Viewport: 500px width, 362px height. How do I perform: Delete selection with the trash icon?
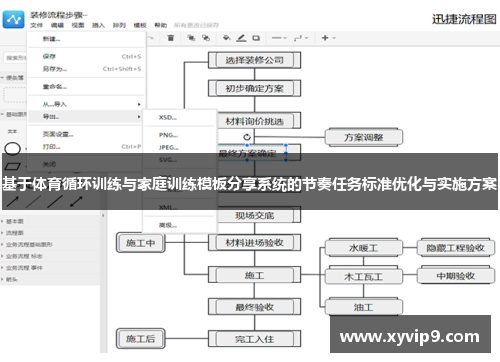point(171,38)
